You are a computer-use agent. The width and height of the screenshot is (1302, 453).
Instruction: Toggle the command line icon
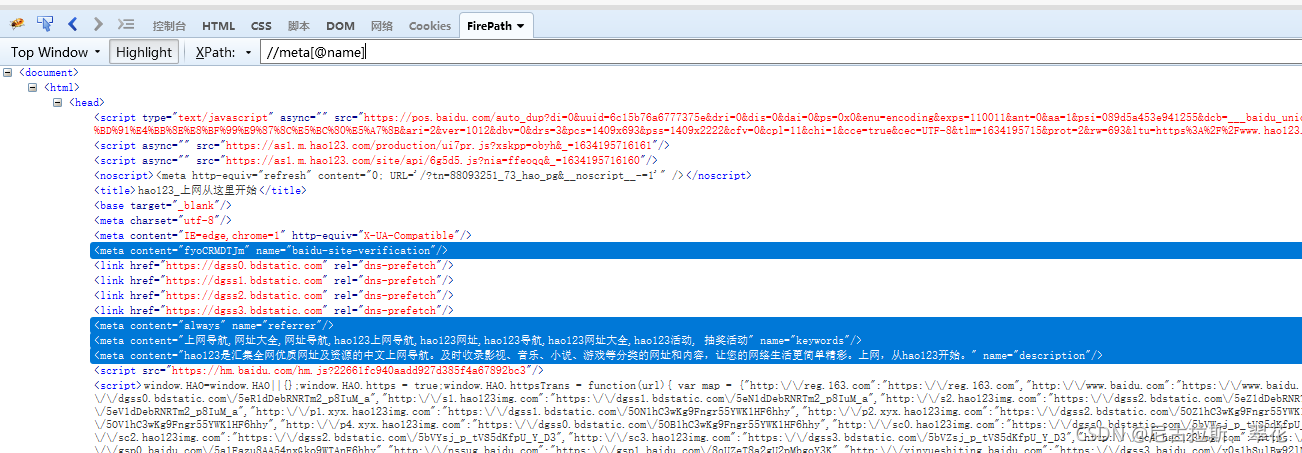(125, 24)
